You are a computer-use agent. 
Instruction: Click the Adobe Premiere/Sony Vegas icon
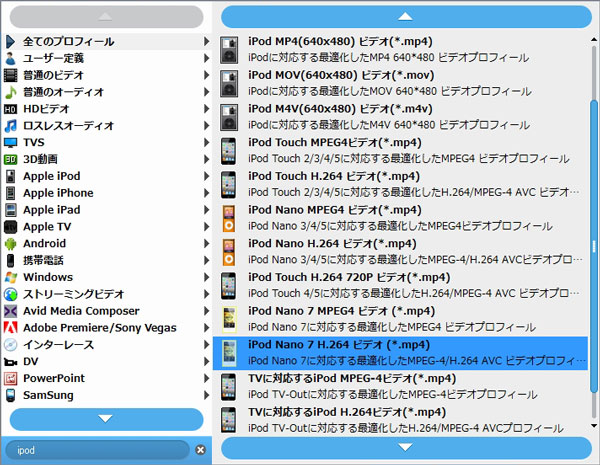[10, 328]
